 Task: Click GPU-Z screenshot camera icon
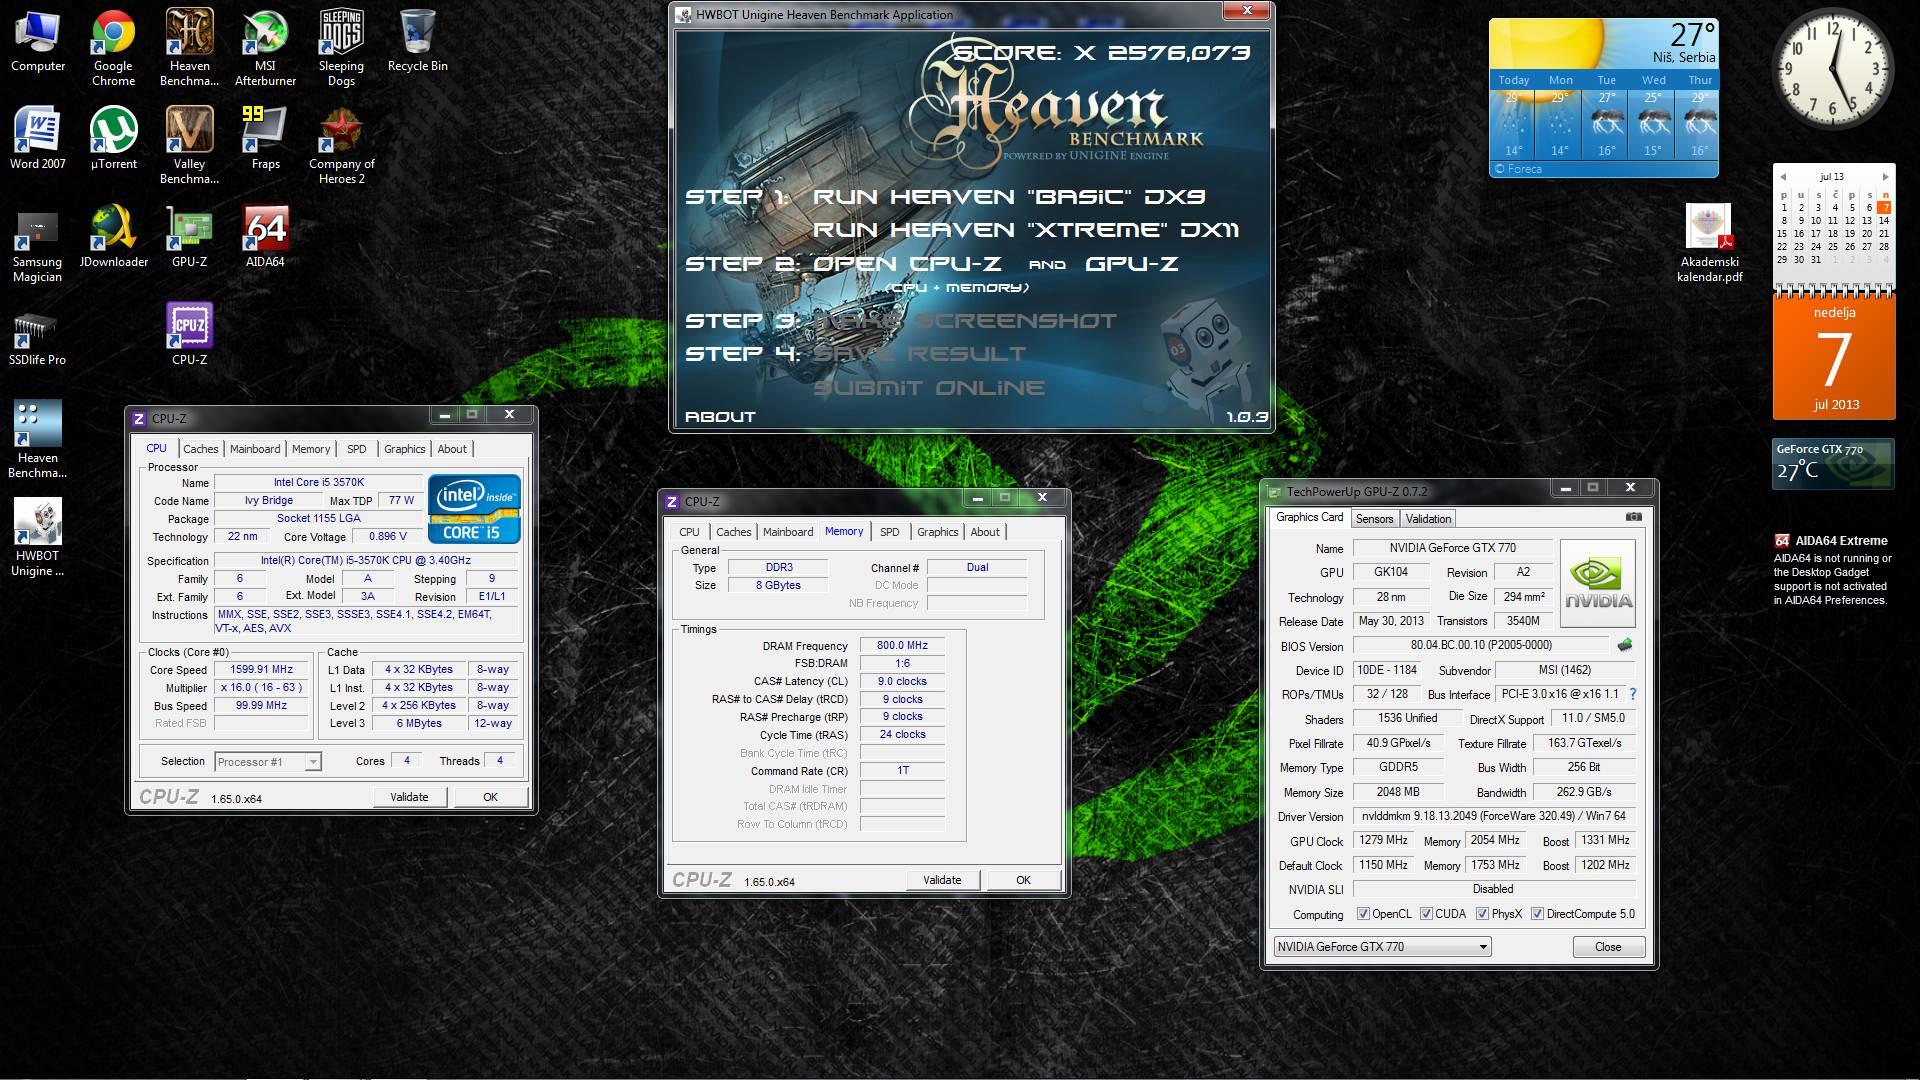click(1633, 517)
